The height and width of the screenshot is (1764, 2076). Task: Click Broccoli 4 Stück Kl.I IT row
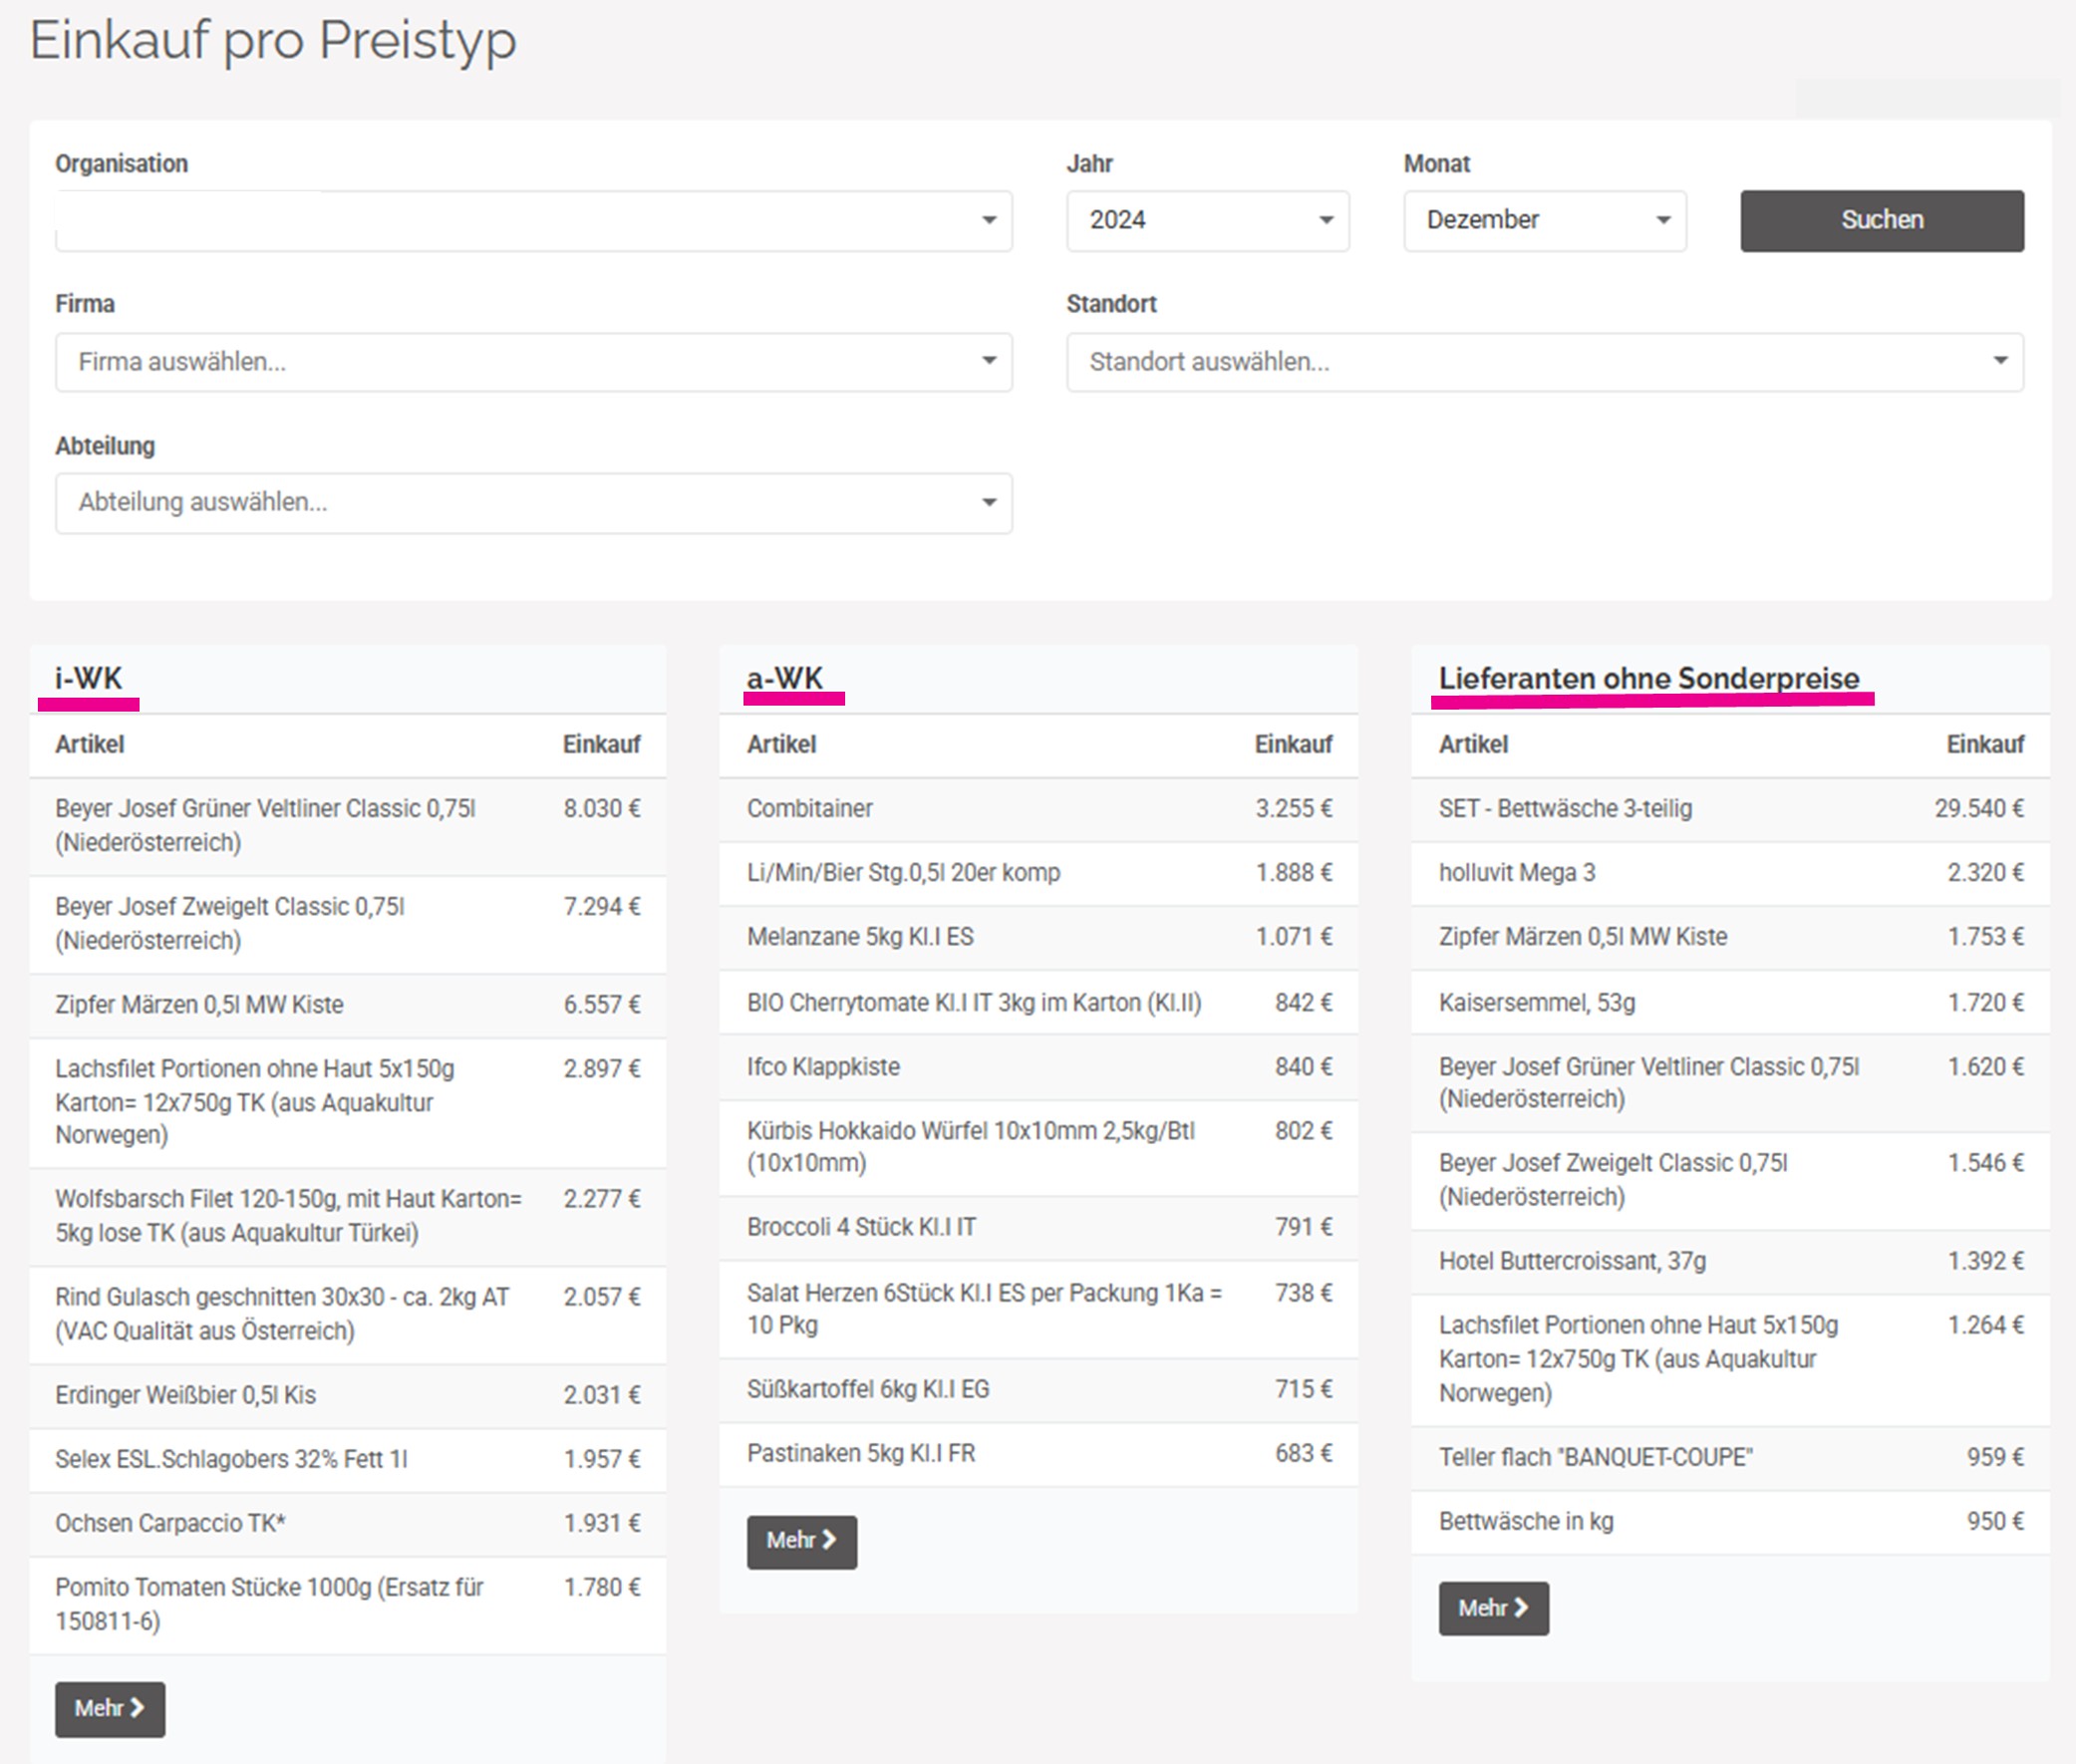point(1039,1227)
